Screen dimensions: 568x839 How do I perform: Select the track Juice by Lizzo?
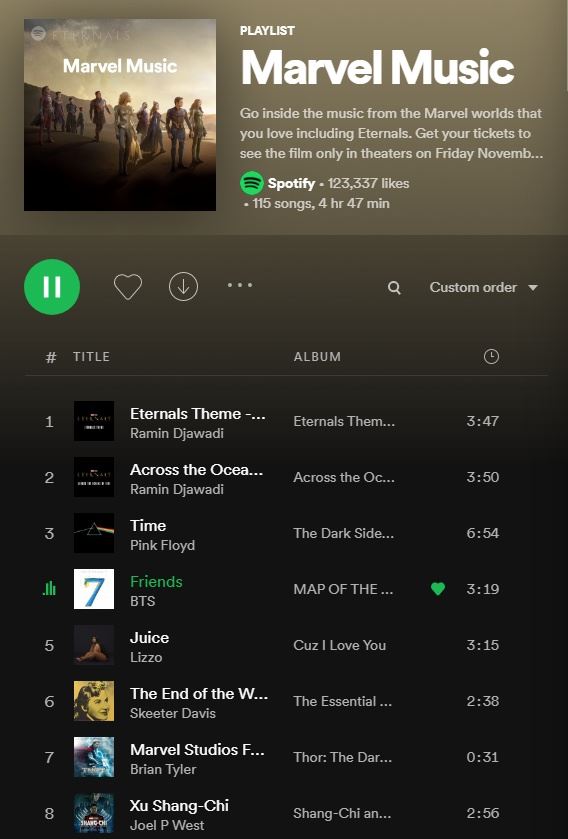[149, 637]
